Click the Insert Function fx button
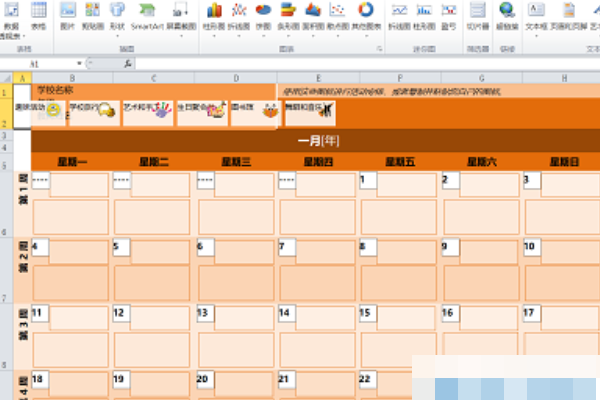600x400 pixels. (x=128, y=64)
